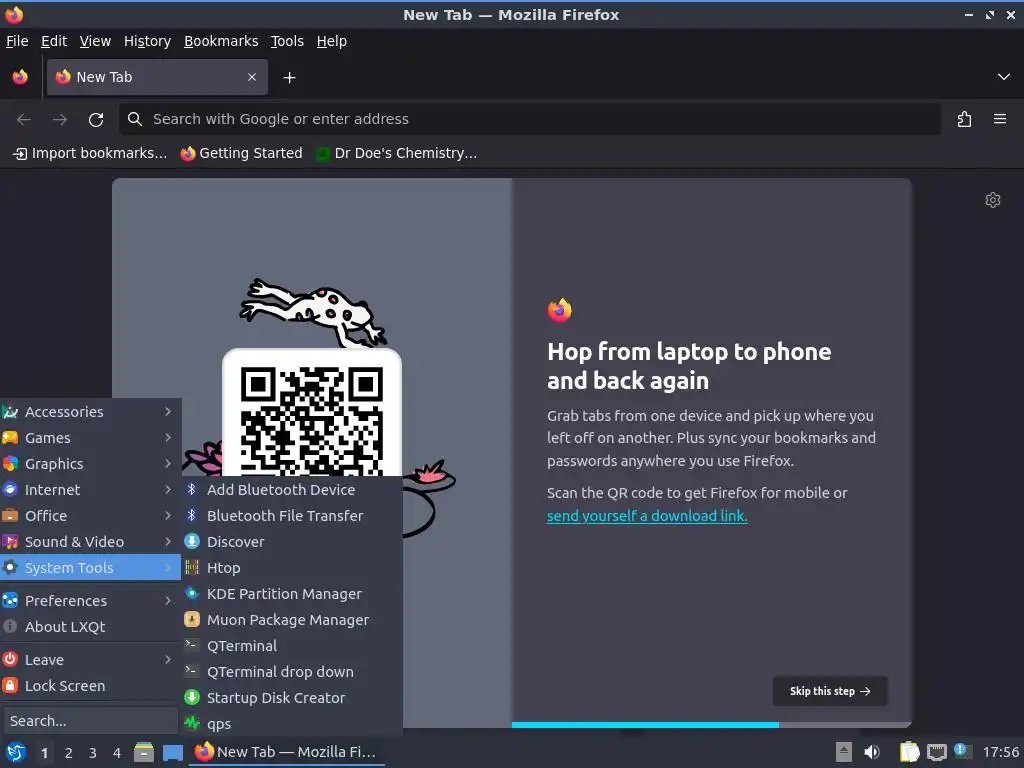Viewport: 1024px width, 768px height.
Task: Launch QTerminal
Action: pyautogui.click(x=292, y=646)
